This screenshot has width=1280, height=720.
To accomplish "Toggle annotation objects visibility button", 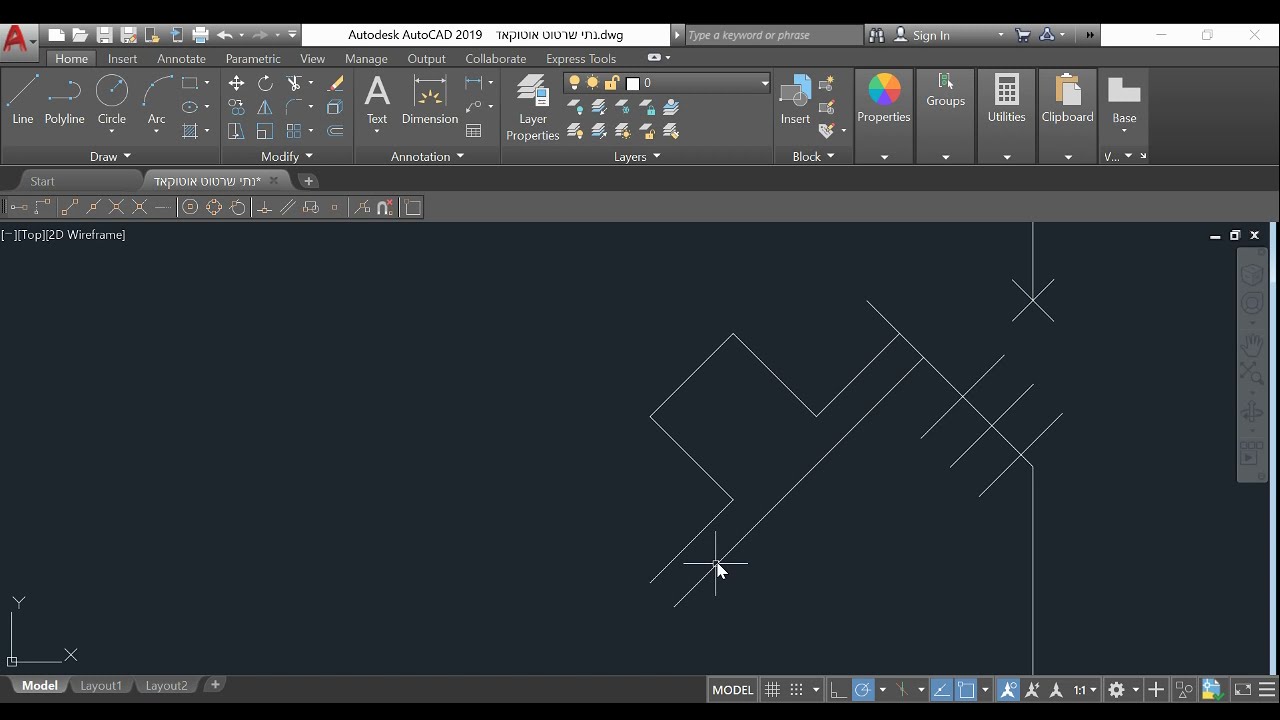I will point(1008,690).
